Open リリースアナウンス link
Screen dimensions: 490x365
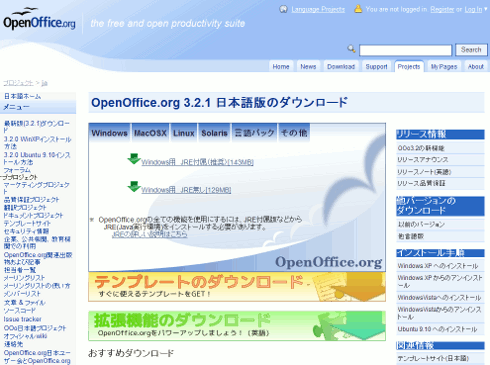tap(423, 160)
